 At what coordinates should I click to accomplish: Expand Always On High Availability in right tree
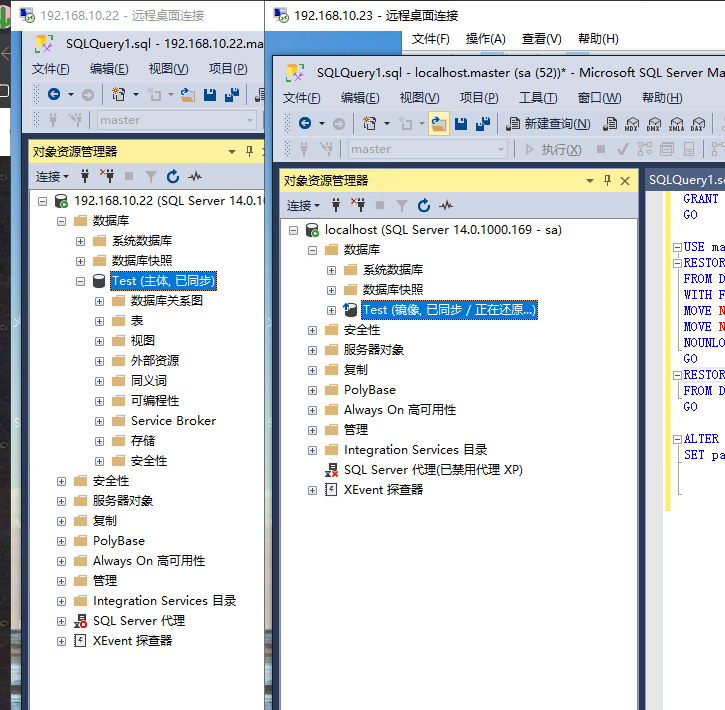pyautogui.click(x=313, y=410)
